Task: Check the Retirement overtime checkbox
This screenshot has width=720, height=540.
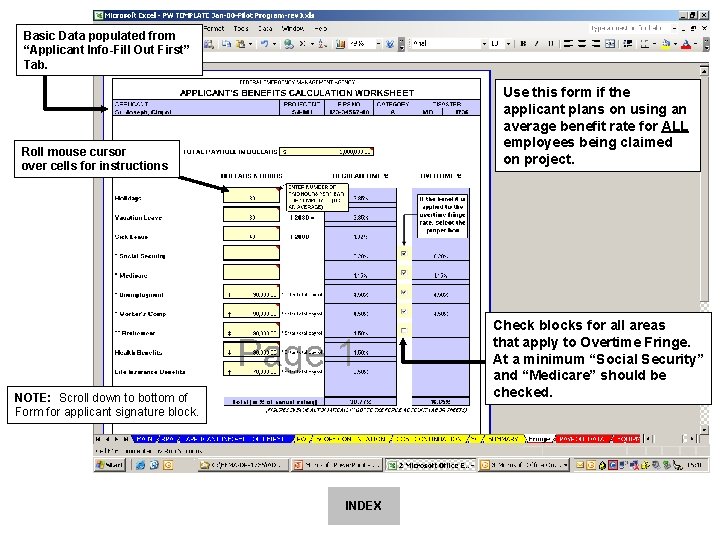Action: pos(404,331)
